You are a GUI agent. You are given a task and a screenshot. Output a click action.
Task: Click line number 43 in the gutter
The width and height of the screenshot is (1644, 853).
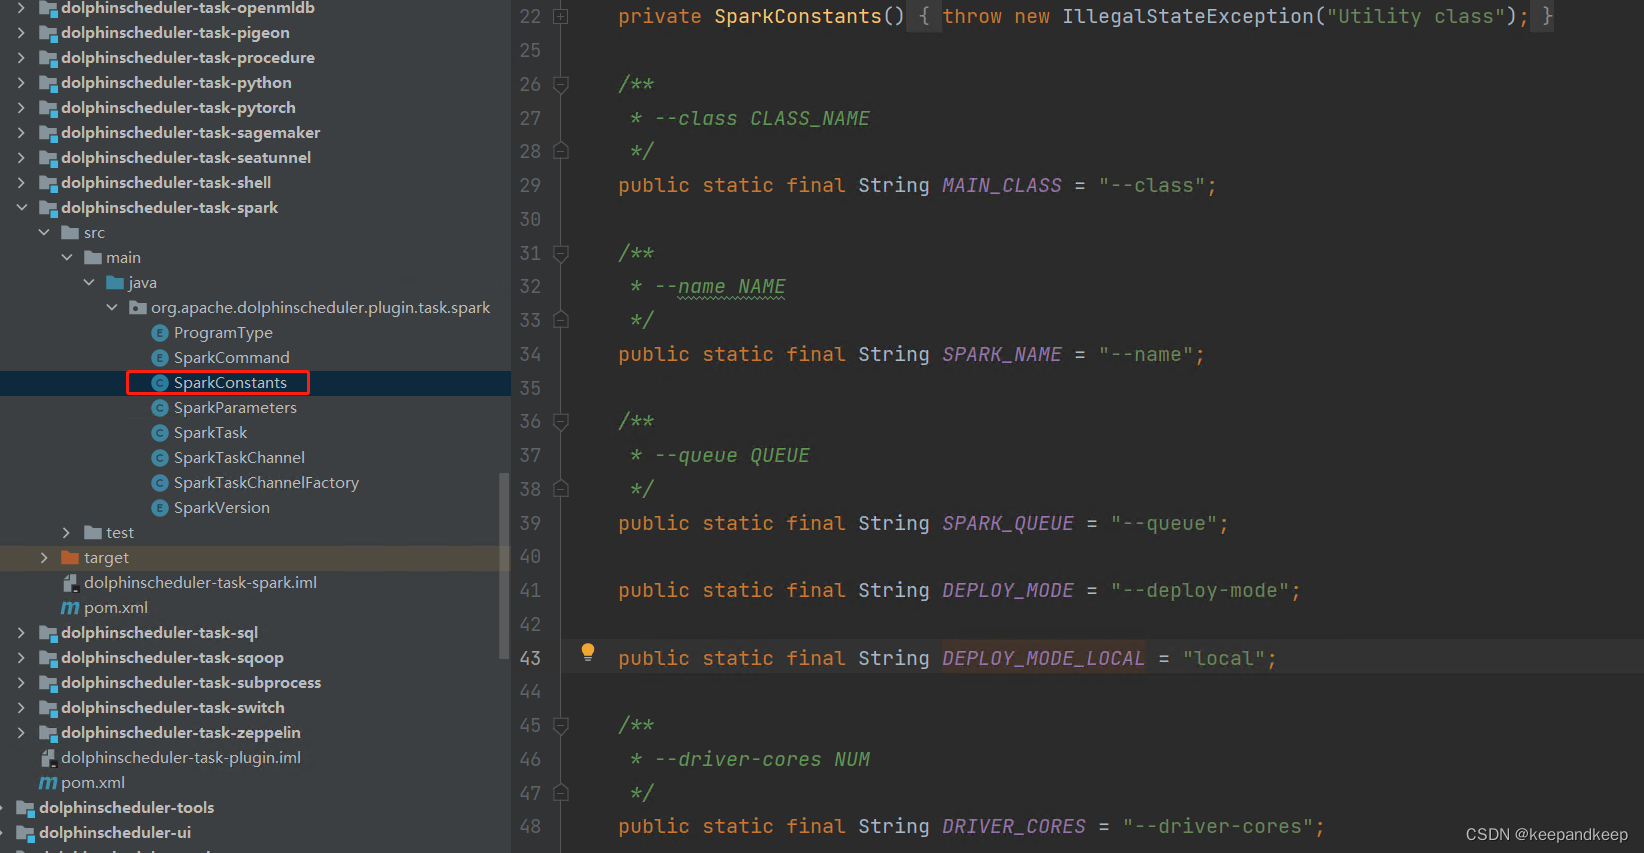[x=530, y=658]
